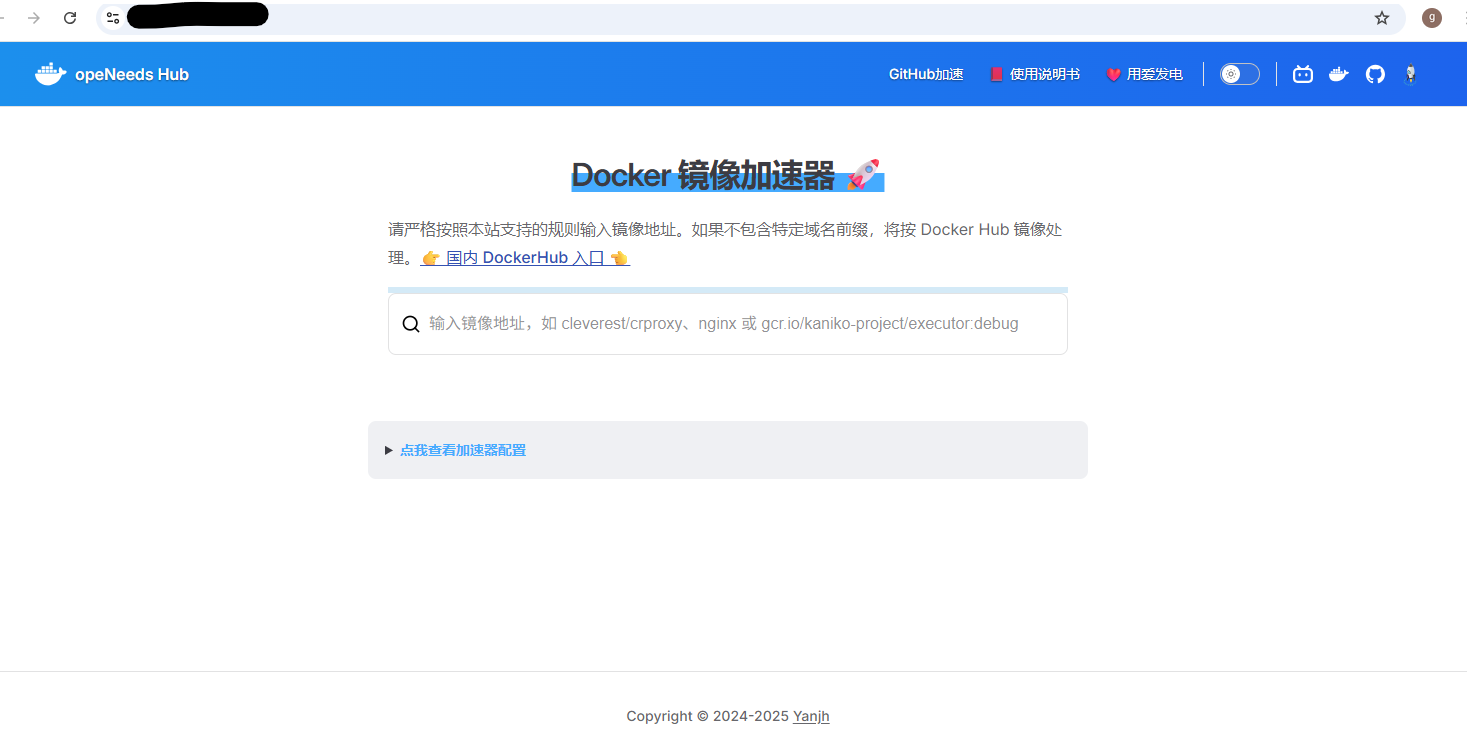Screen dimensions: 1467x741
Task: Focus the image address search input field
Action: [740, 324]
